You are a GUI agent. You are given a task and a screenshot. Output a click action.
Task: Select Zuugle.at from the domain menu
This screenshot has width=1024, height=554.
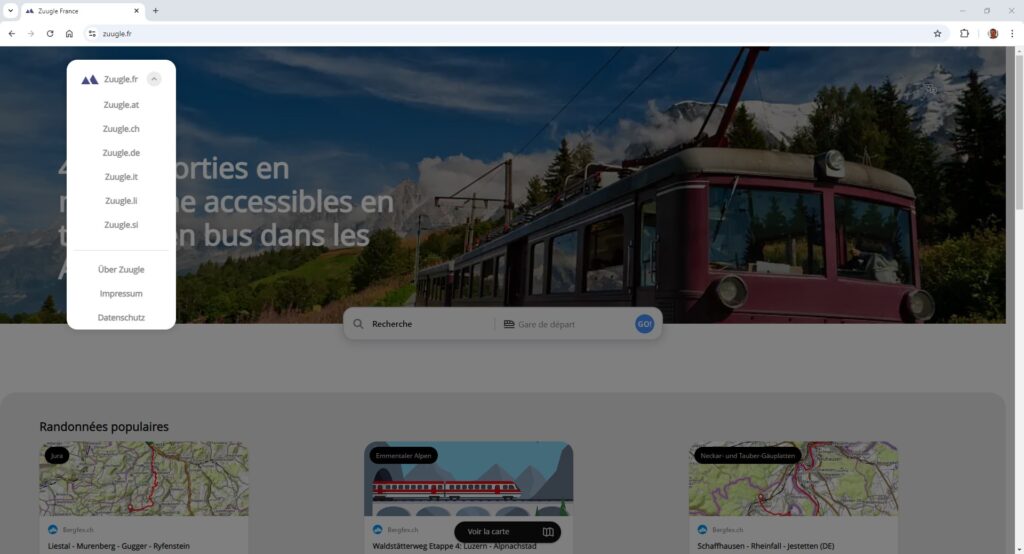point(121,105)
